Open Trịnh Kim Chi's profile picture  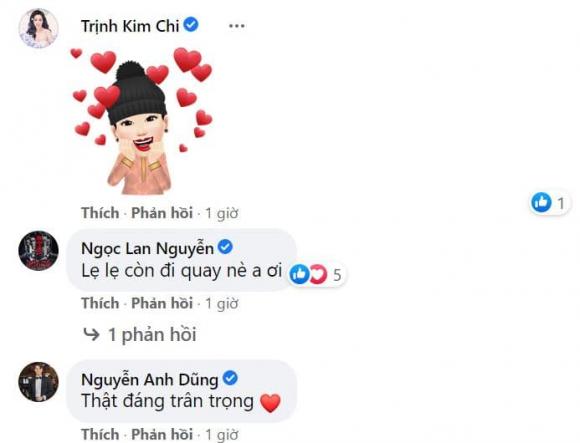pyautogui.click(x=38, y=28)
